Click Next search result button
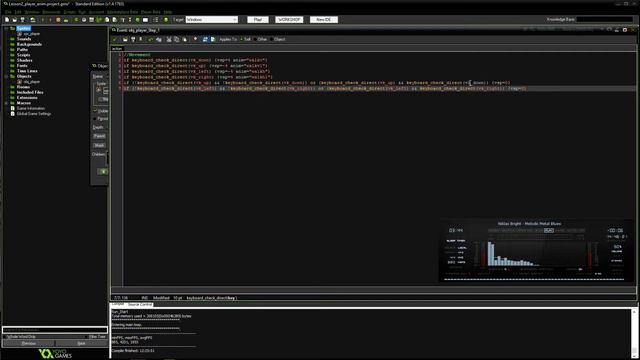The width and height of the screenshot is (640, 360). tap(81, 343)
